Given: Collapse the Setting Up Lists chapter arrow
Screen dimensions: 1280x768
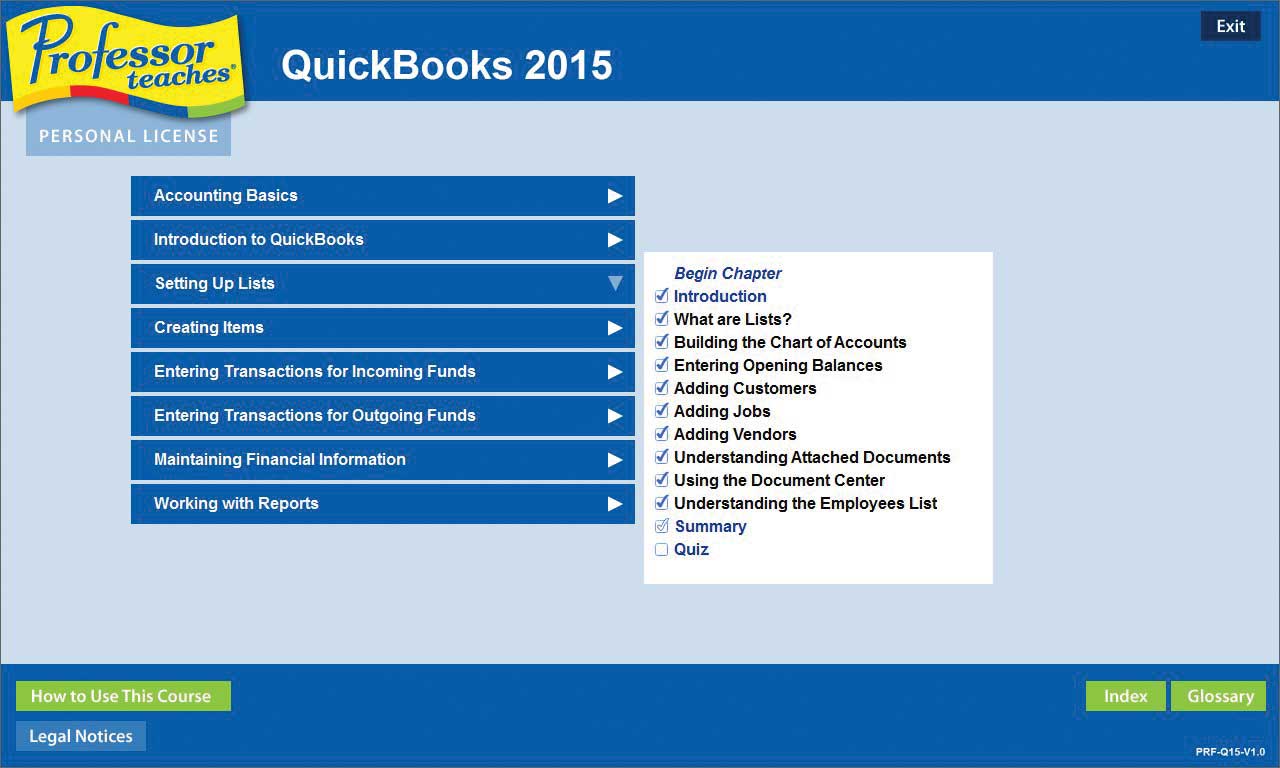Looking at the screenshot, I should click(x=615, y=284).
